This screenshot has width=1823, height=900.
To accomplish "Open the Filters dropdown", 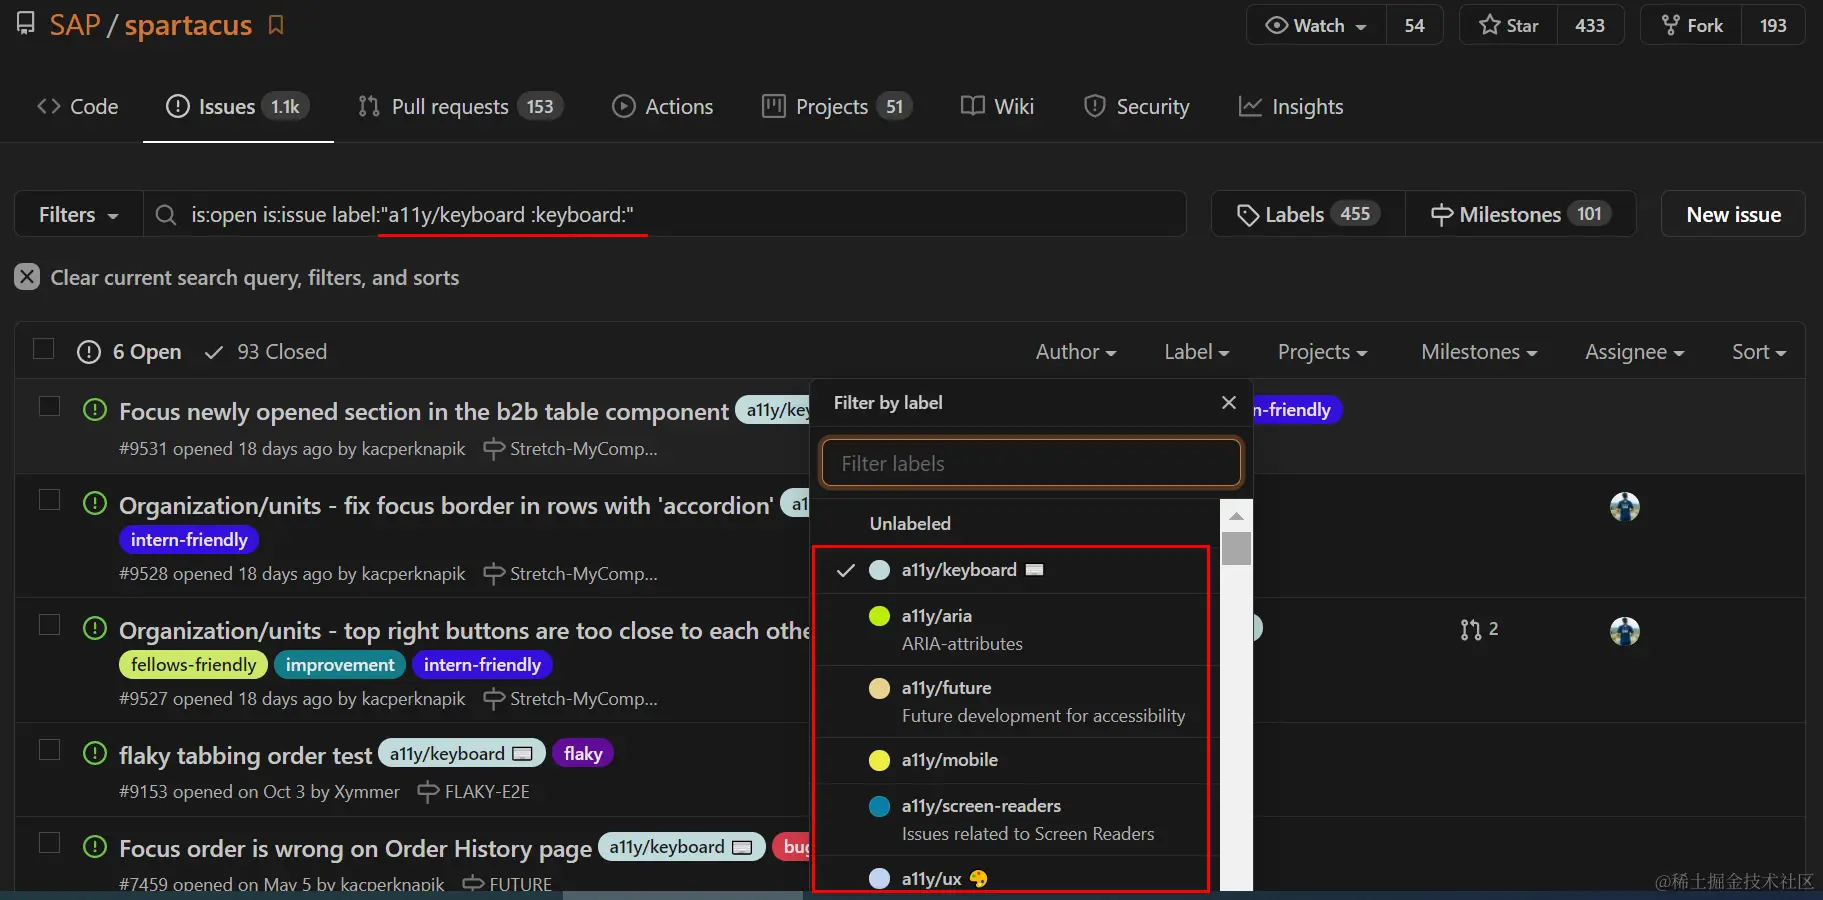I will (78, 214).
